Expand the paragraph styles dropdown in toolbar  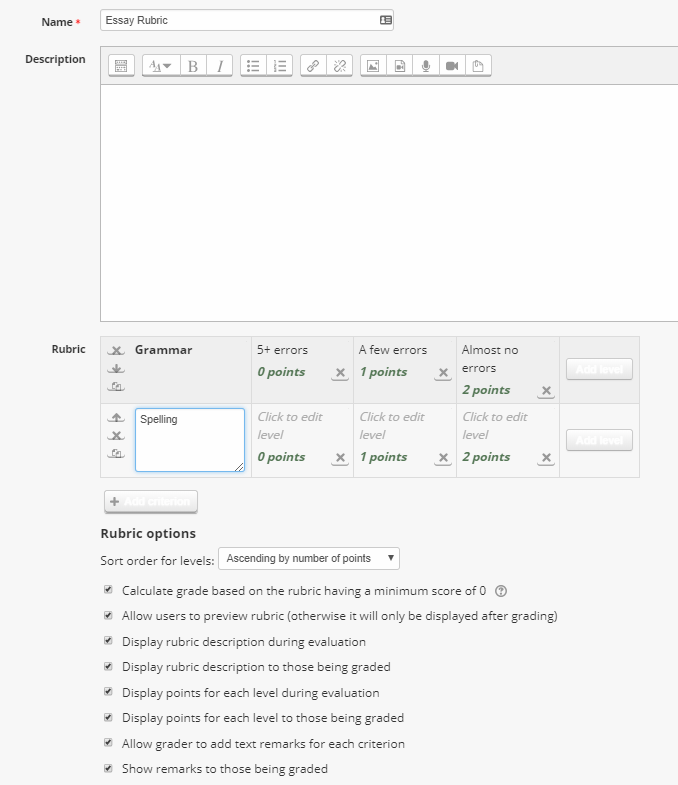pyautogui.click(x=160, y=66)
